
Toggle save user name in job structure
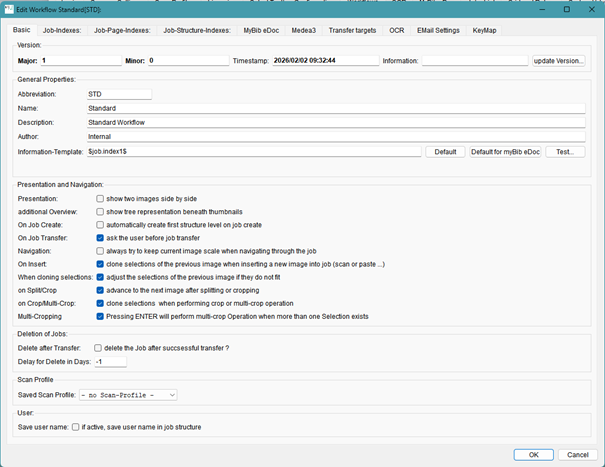76,427
